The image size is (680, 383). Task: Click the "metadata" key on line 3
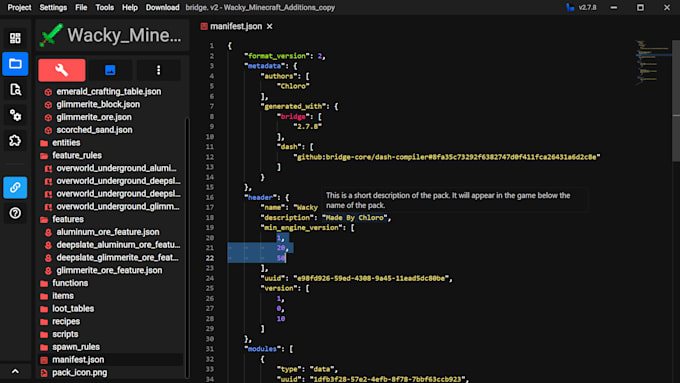click(264, 66)
